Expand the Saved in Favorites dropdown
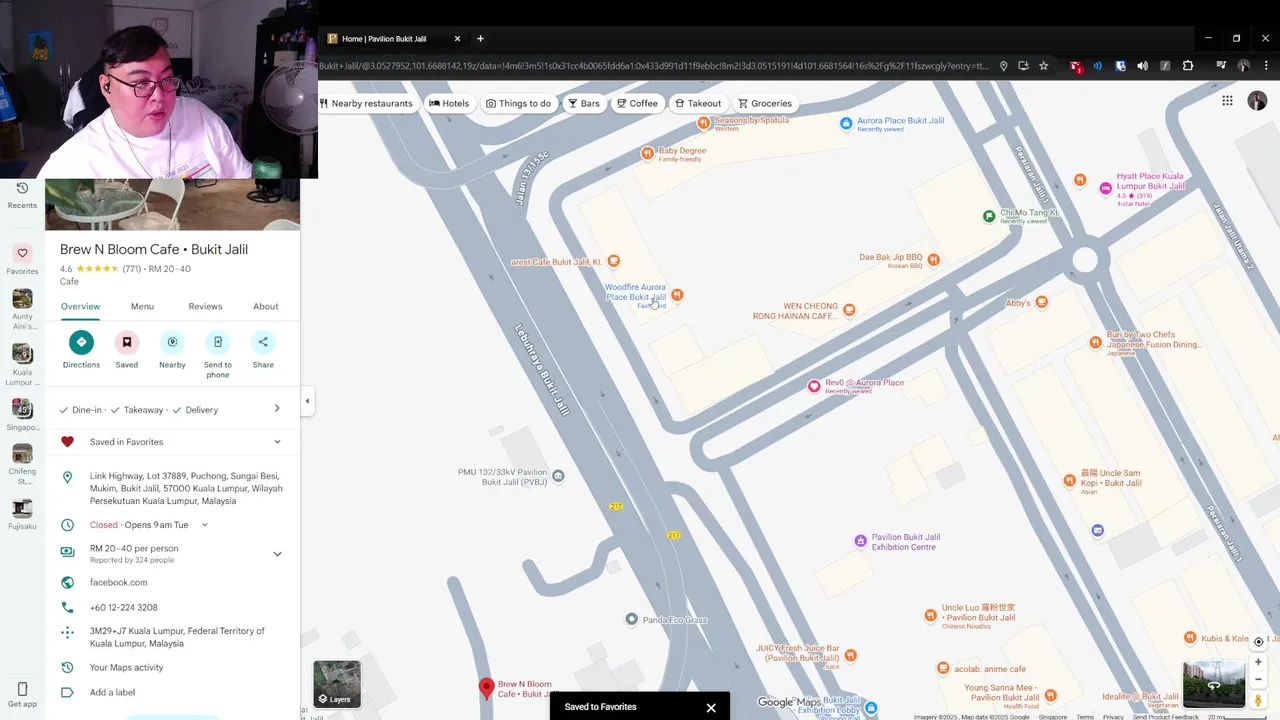The height and width of the screenshot is (720, 1280). click(x=277, y=442)
